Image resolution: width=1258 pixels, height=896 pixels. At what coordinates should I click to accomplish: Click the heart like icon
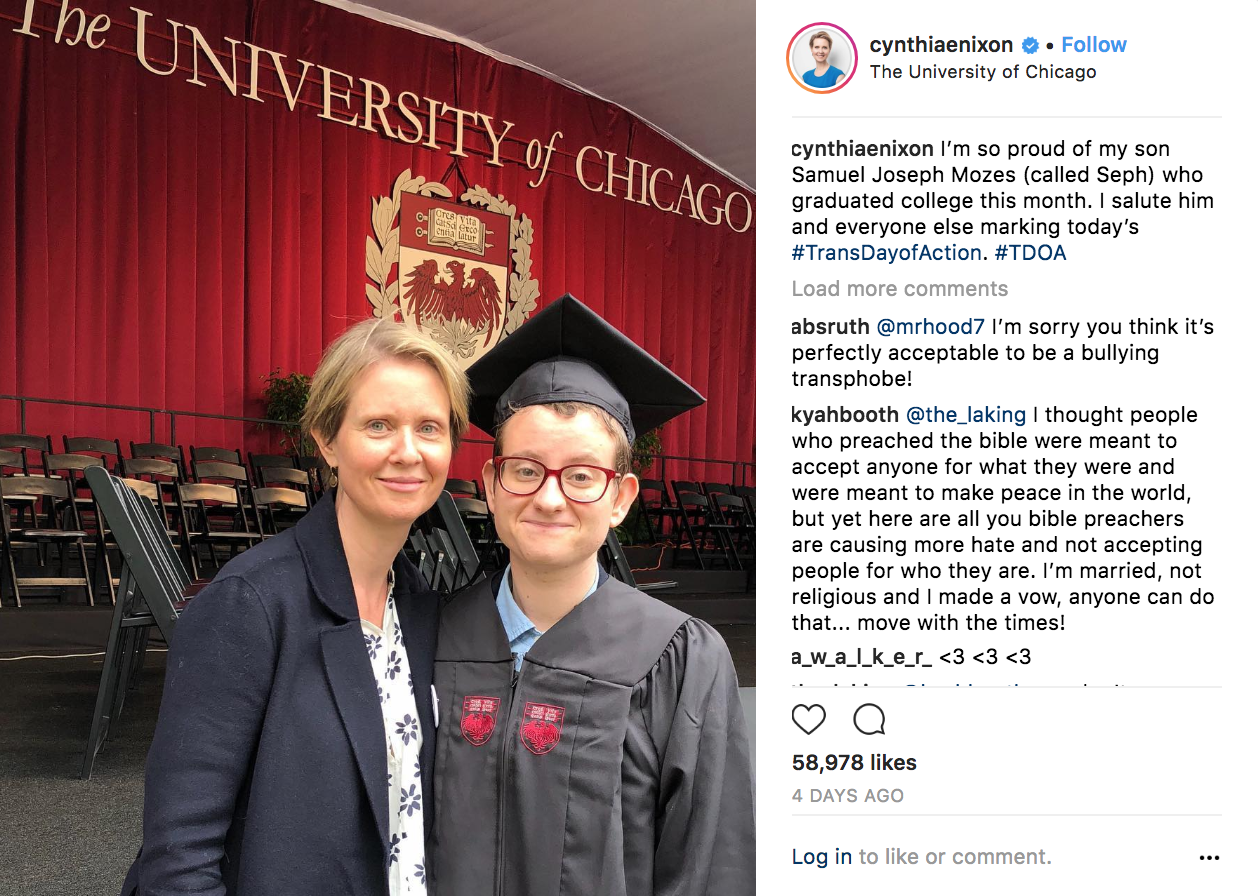coord(809,720)
